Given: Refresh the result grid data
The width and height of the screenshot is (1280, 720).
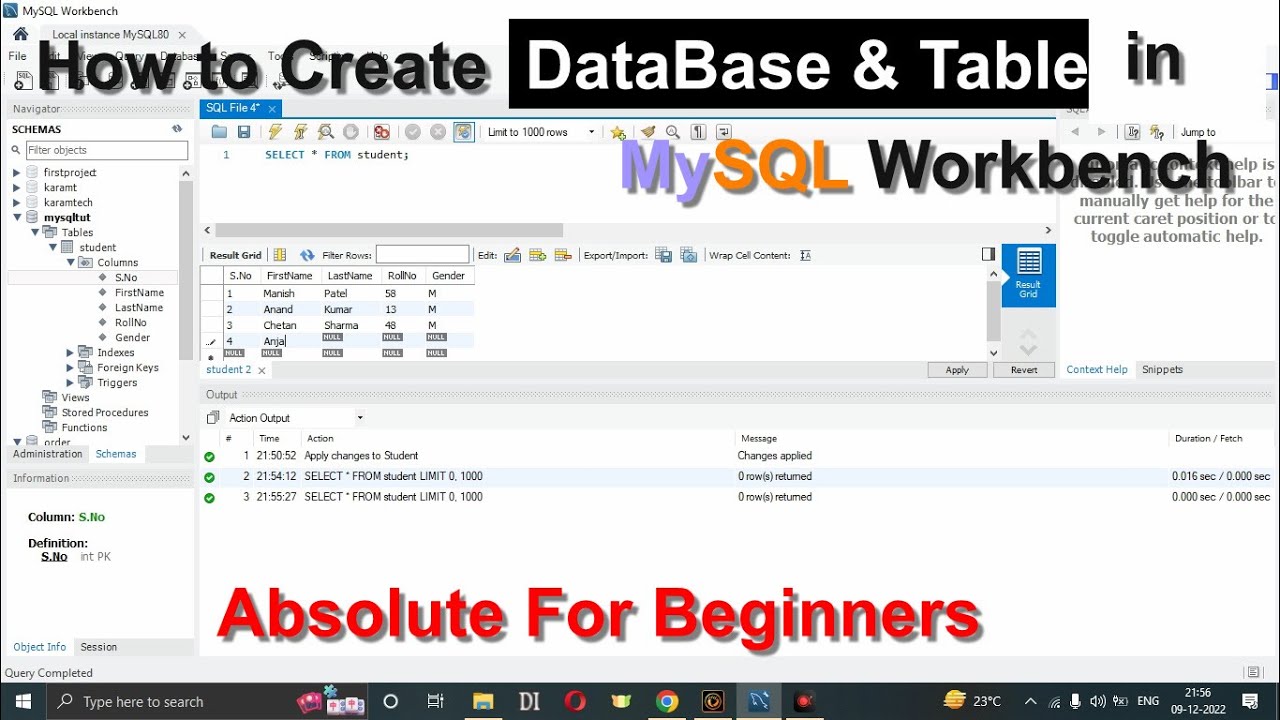Looking at the screenshot, I should point(307,255).
